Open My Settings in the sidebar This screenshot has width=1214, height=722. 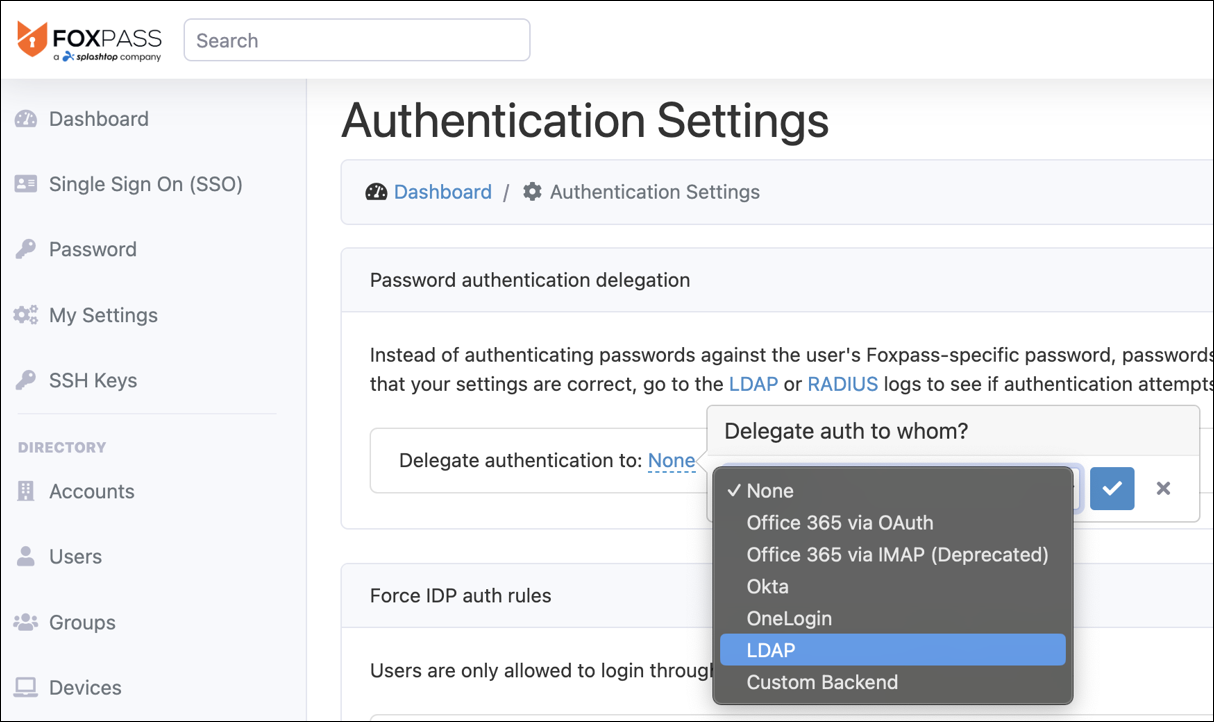coord(104,315)
